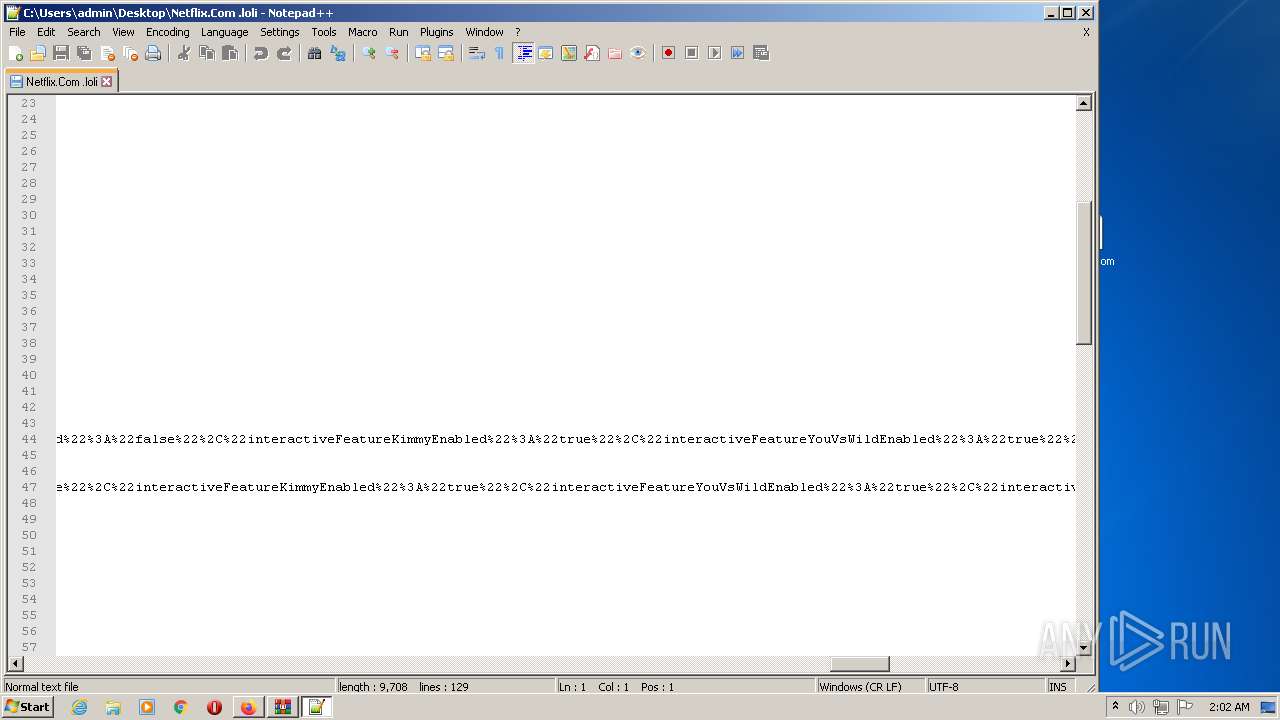Save current recorded macro icon
1280x720 pixels.
[760, 53]
